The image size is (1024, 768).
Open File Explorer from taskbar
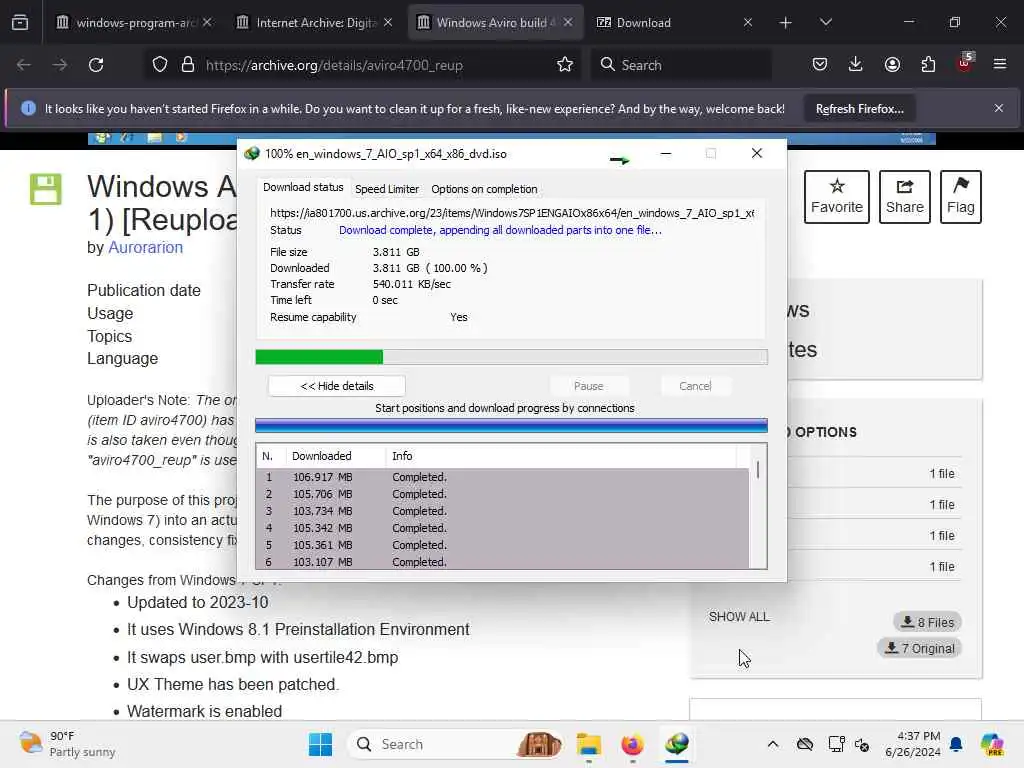[588, 744]
